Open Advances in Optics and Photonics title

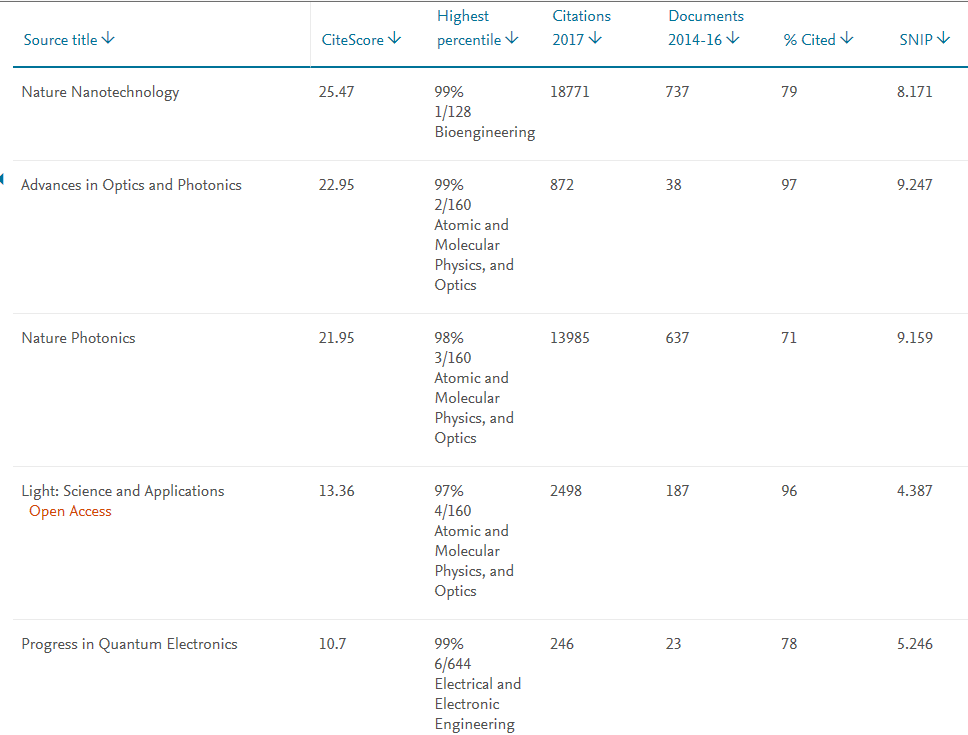point(131,185)
